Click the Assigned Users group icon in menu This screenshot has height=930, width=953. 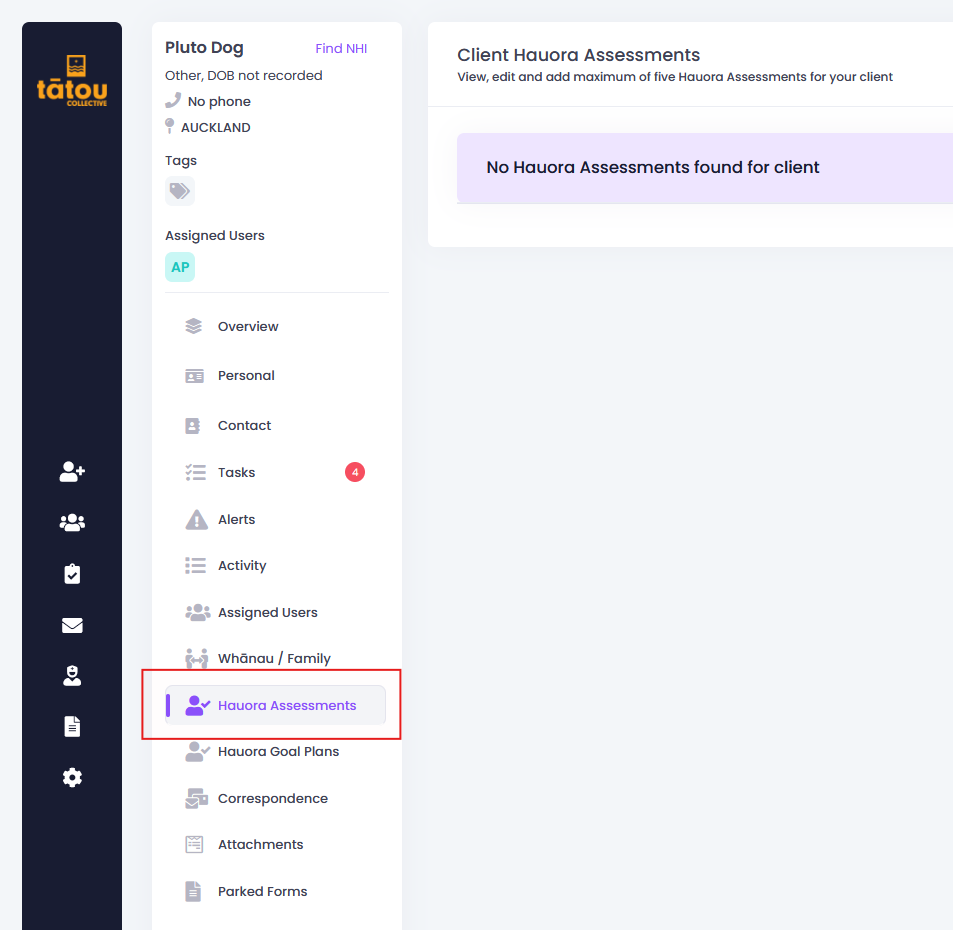pos(198,613)
